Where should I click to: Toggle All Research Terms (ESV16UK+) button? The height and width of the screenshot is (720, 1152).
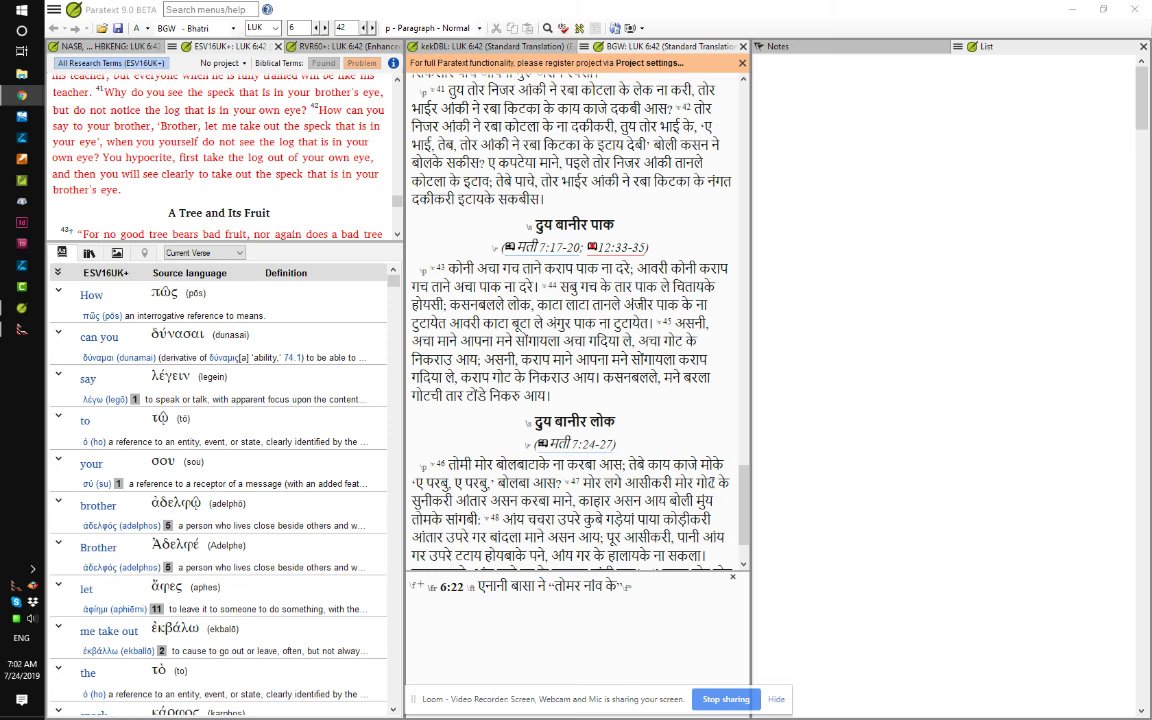[x=112, y=63]
